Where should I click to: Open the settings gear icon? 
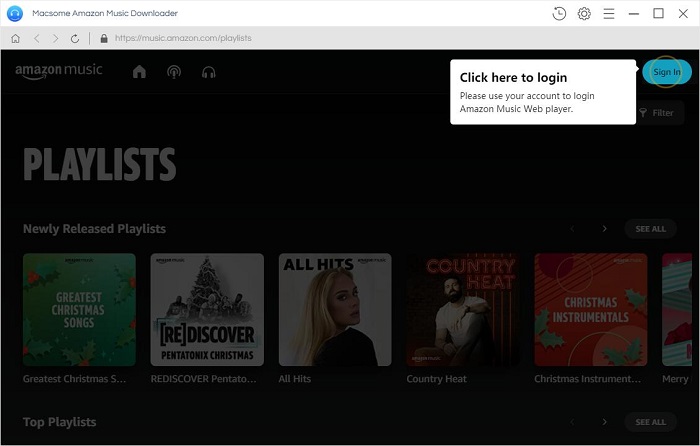pyautogui.click(x=584, y=13)
